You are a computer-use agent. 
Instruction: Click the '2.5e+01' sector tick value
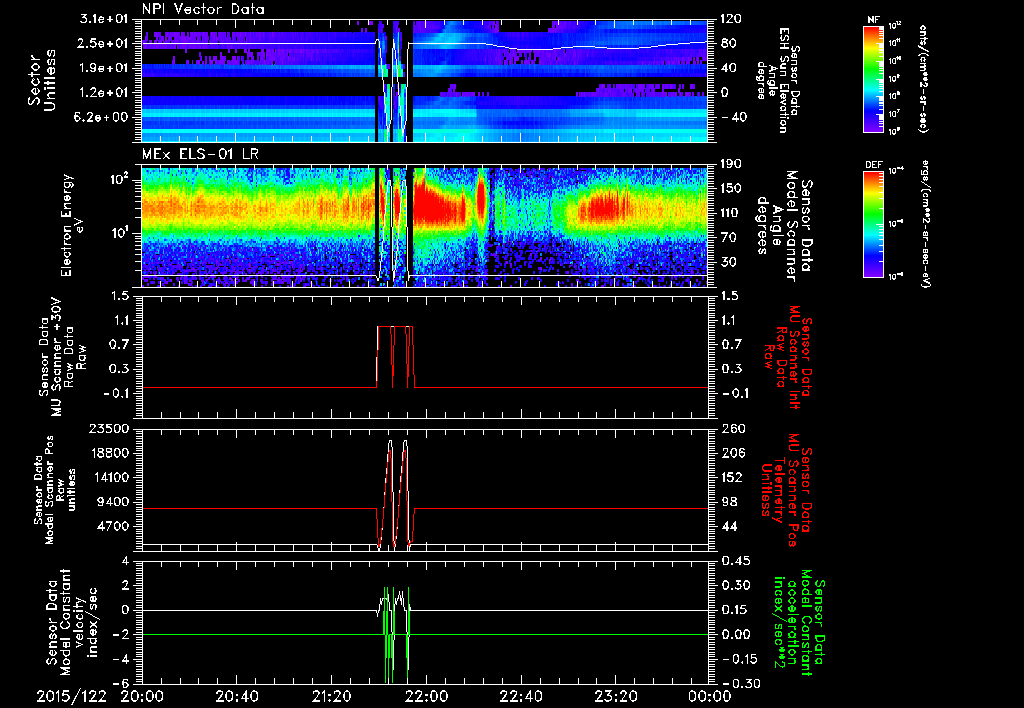click(104, 43)
